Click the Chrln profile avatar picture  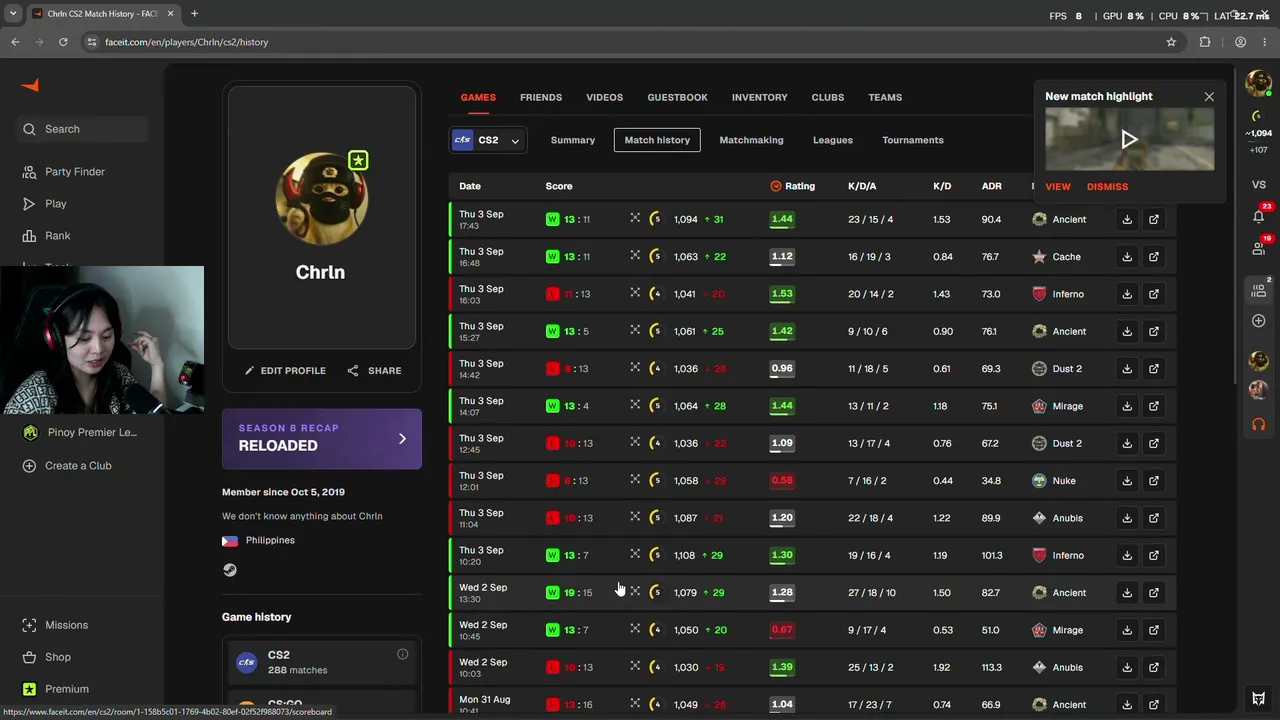point(322,198)
